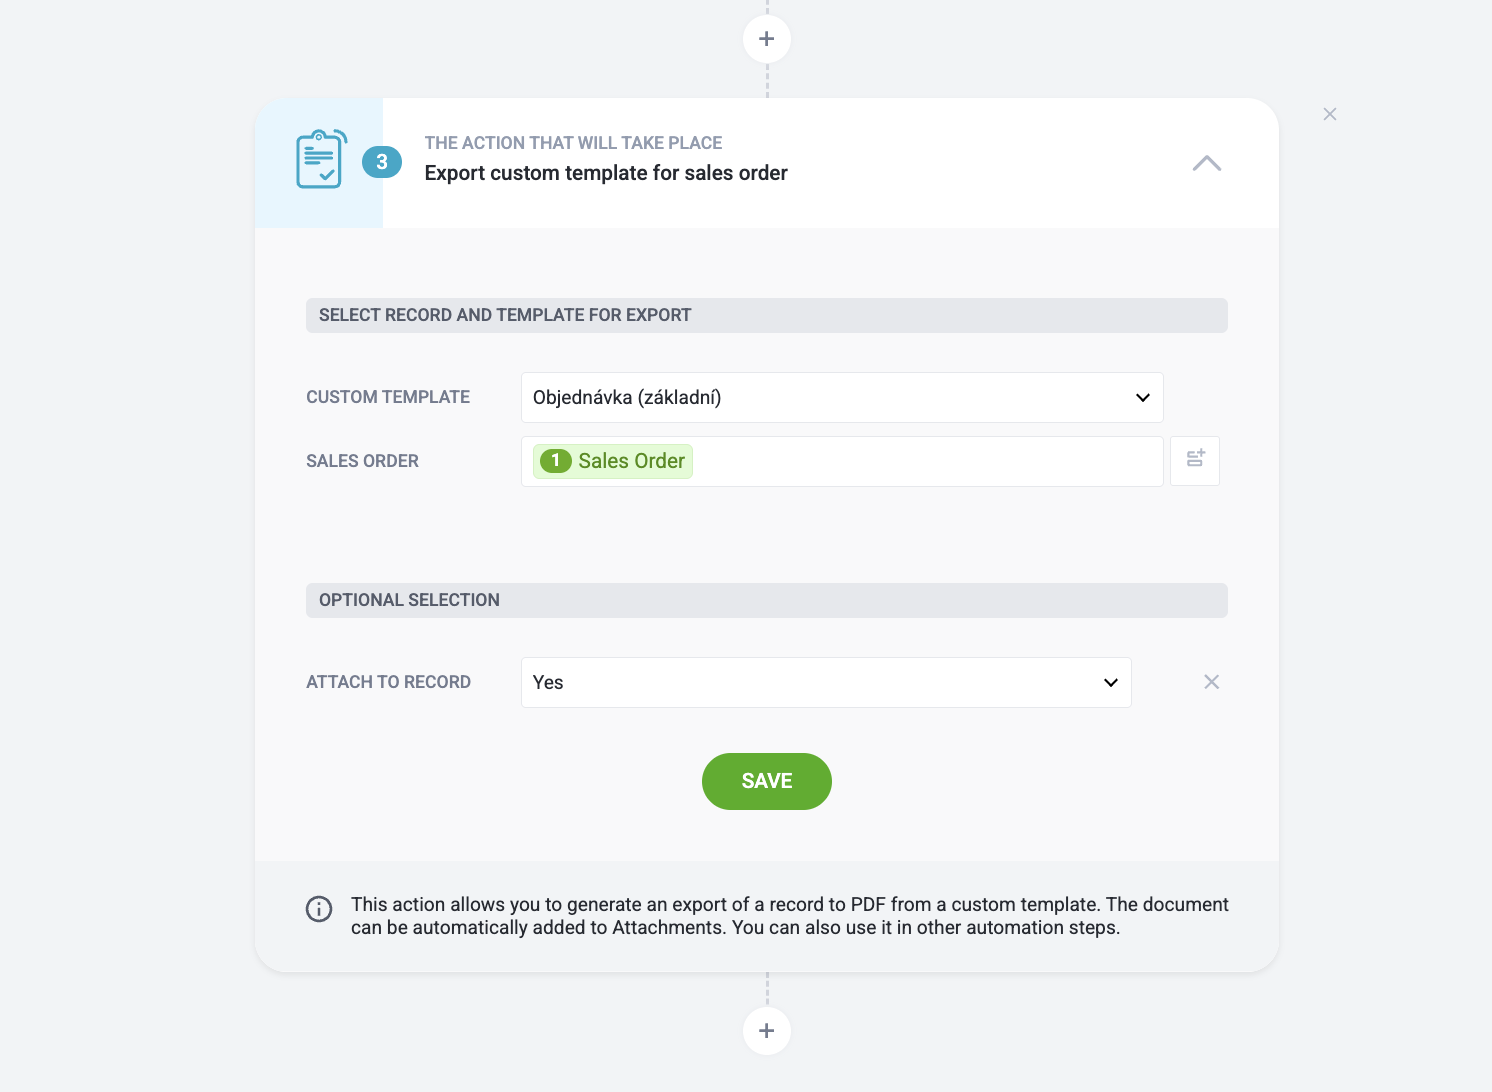Open the insert variable icon beside Sales Order

pos(1195,461)
